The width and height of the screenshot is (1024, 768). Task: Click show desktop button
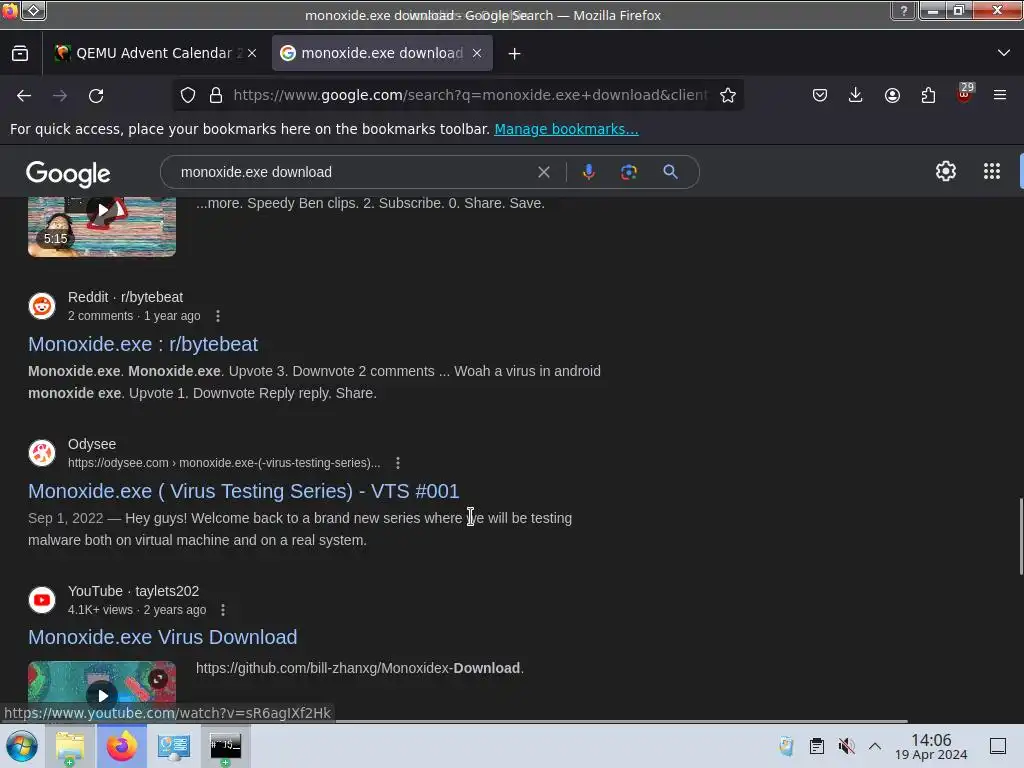click(x=998, y=746)
